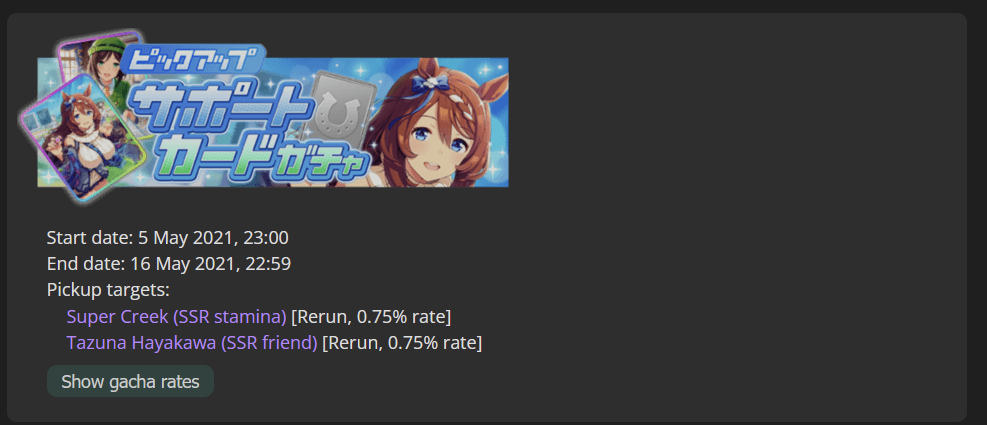
Task: Click the ピックアップ label on the banner
Action: pyautogui.click(x=192, y=60)
